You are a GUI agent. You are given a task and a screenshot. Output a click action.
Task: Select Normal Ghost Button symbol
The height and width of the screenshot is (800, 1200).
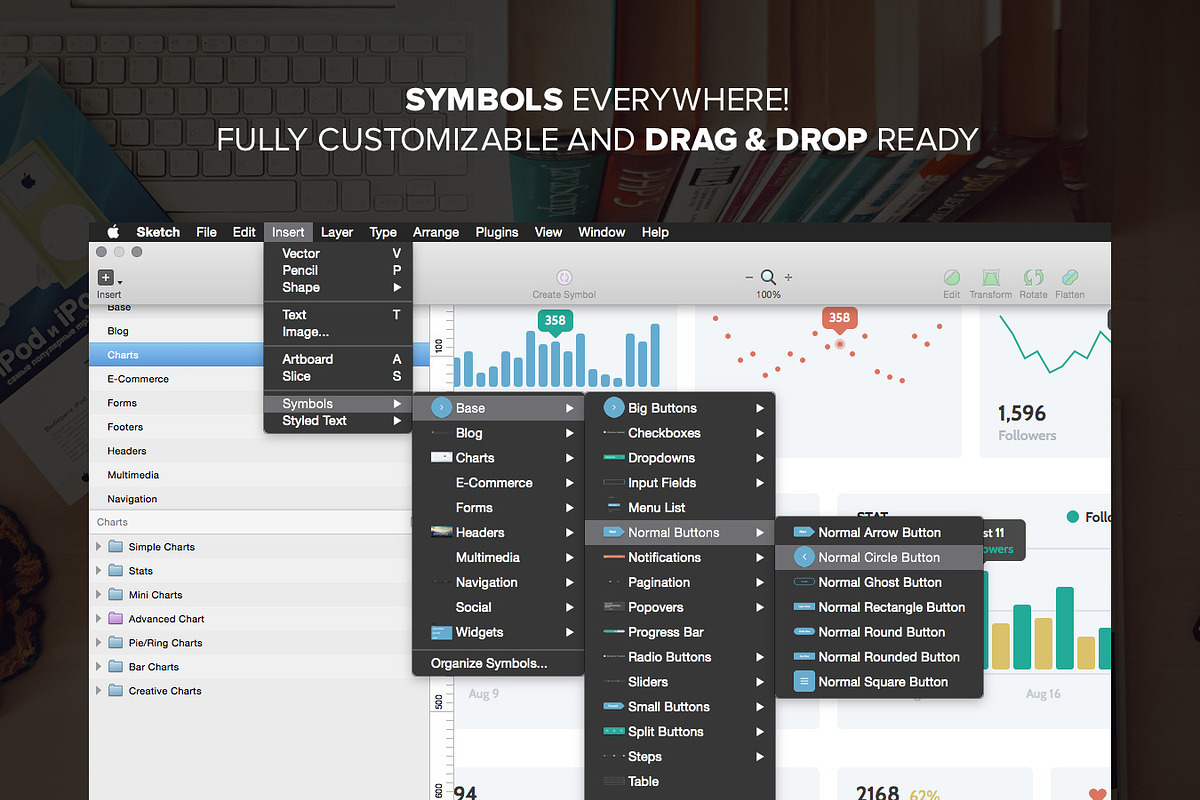point(880,582)
